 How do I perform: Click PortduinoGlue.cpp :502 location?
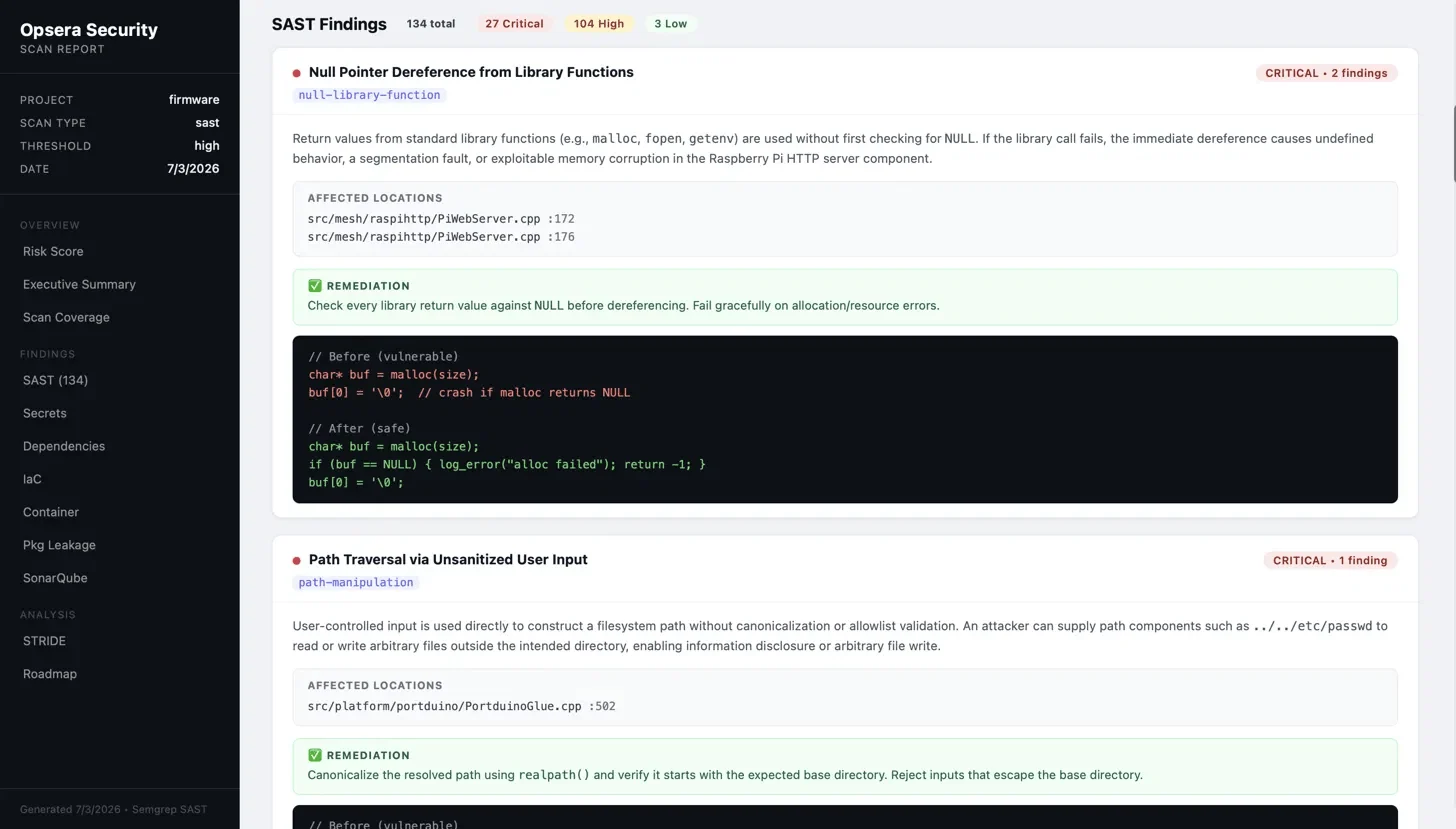click(461, 706)
